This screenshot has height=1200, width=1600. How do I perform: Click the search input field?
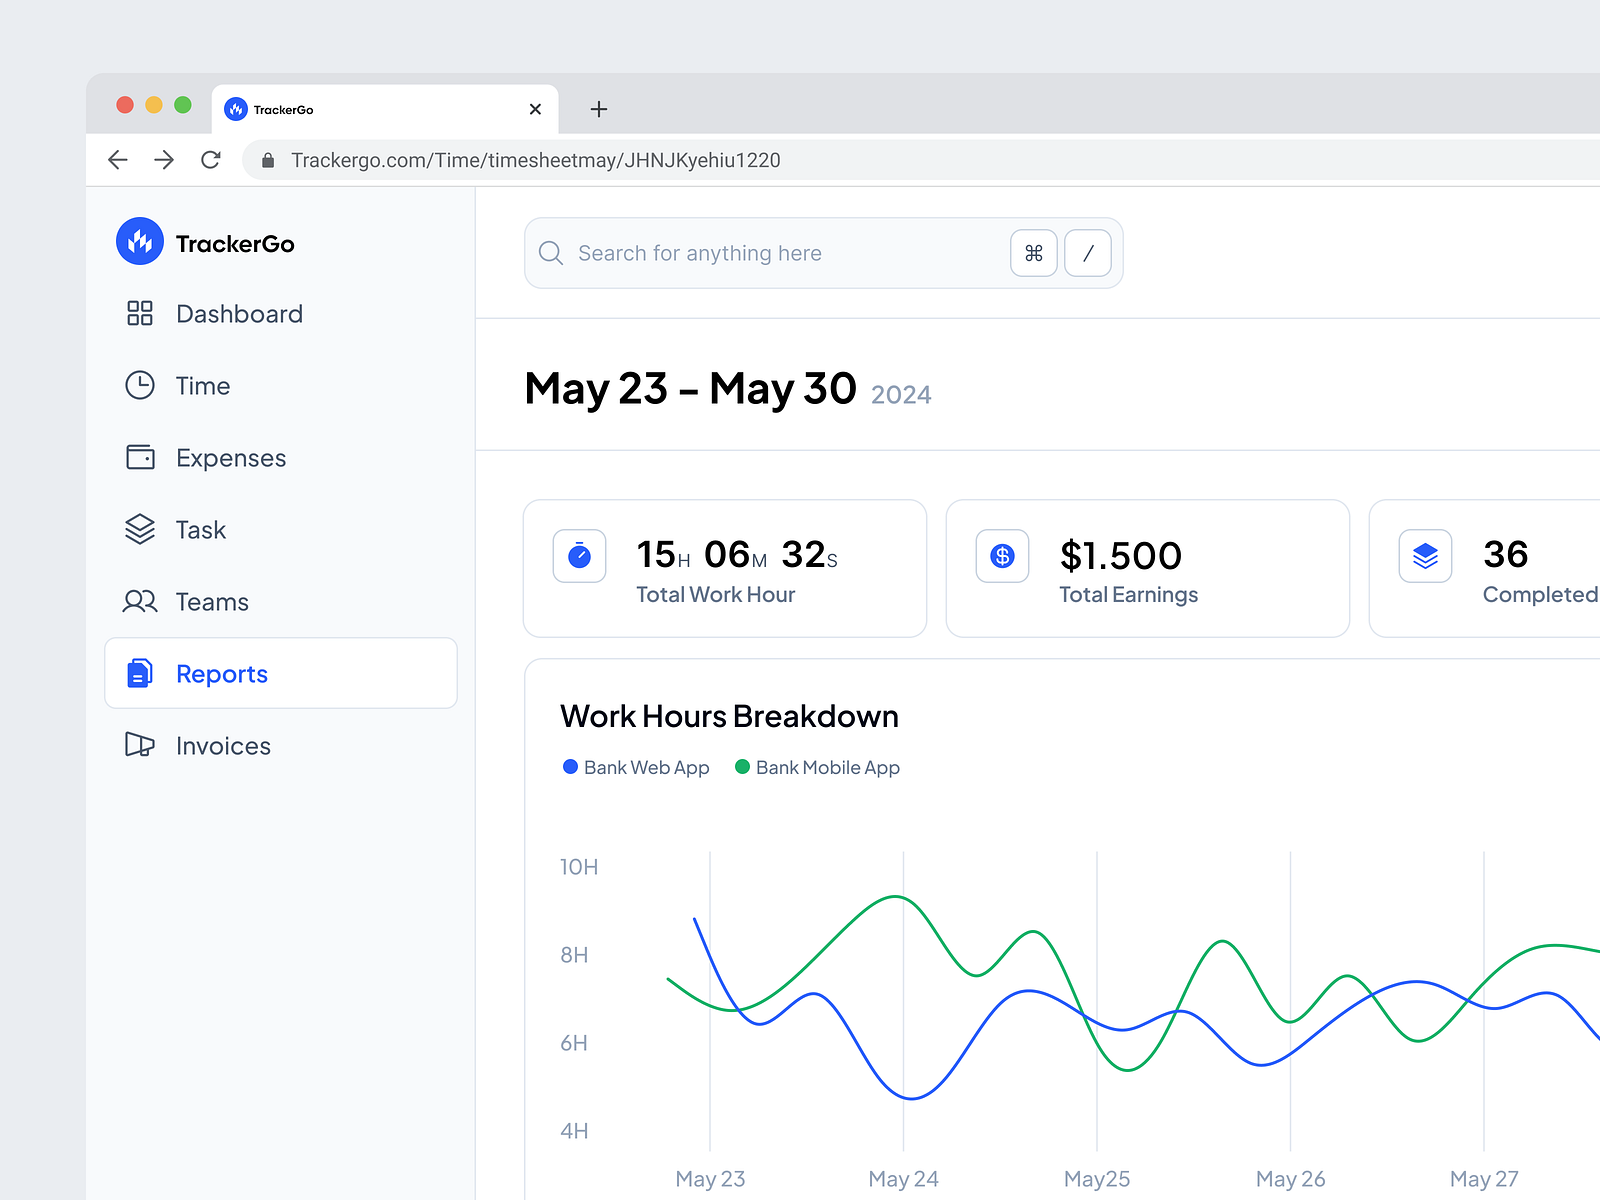click(760, 253)
